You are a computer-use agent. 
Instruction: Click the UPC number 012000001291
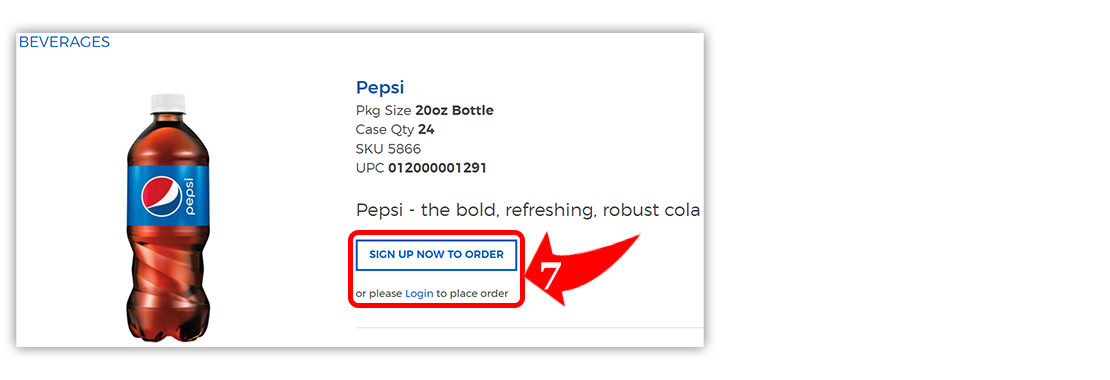437,168
